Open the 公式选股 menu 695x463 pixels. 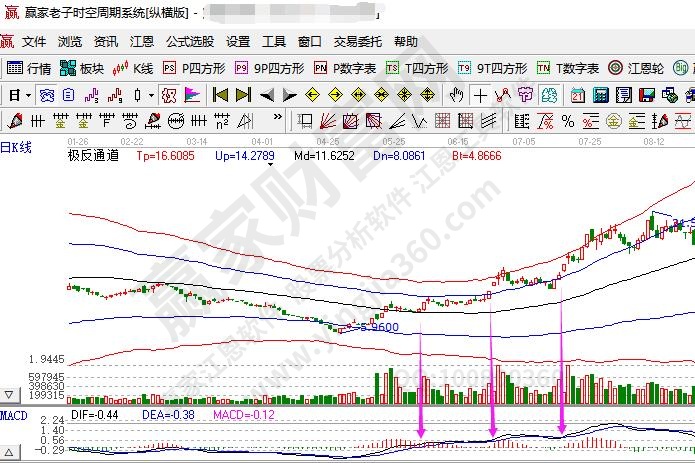point(190,42)
